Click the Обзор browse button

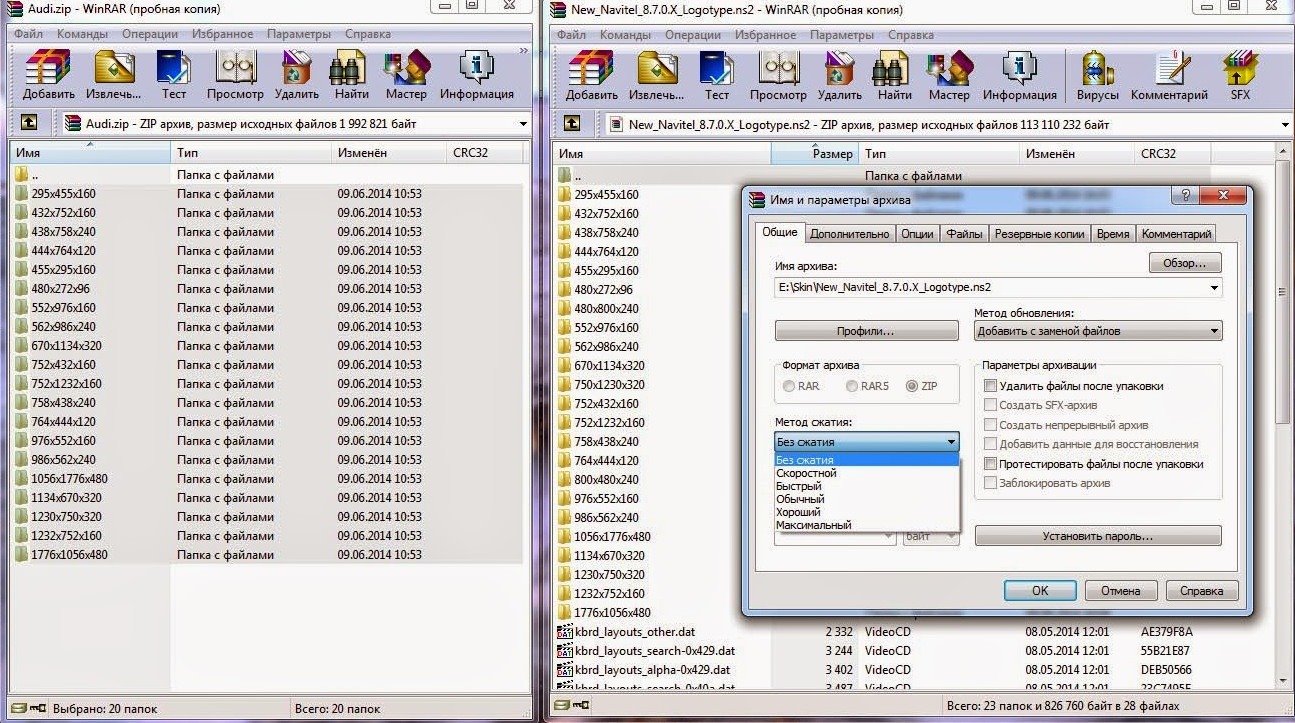click(1185, 264)
